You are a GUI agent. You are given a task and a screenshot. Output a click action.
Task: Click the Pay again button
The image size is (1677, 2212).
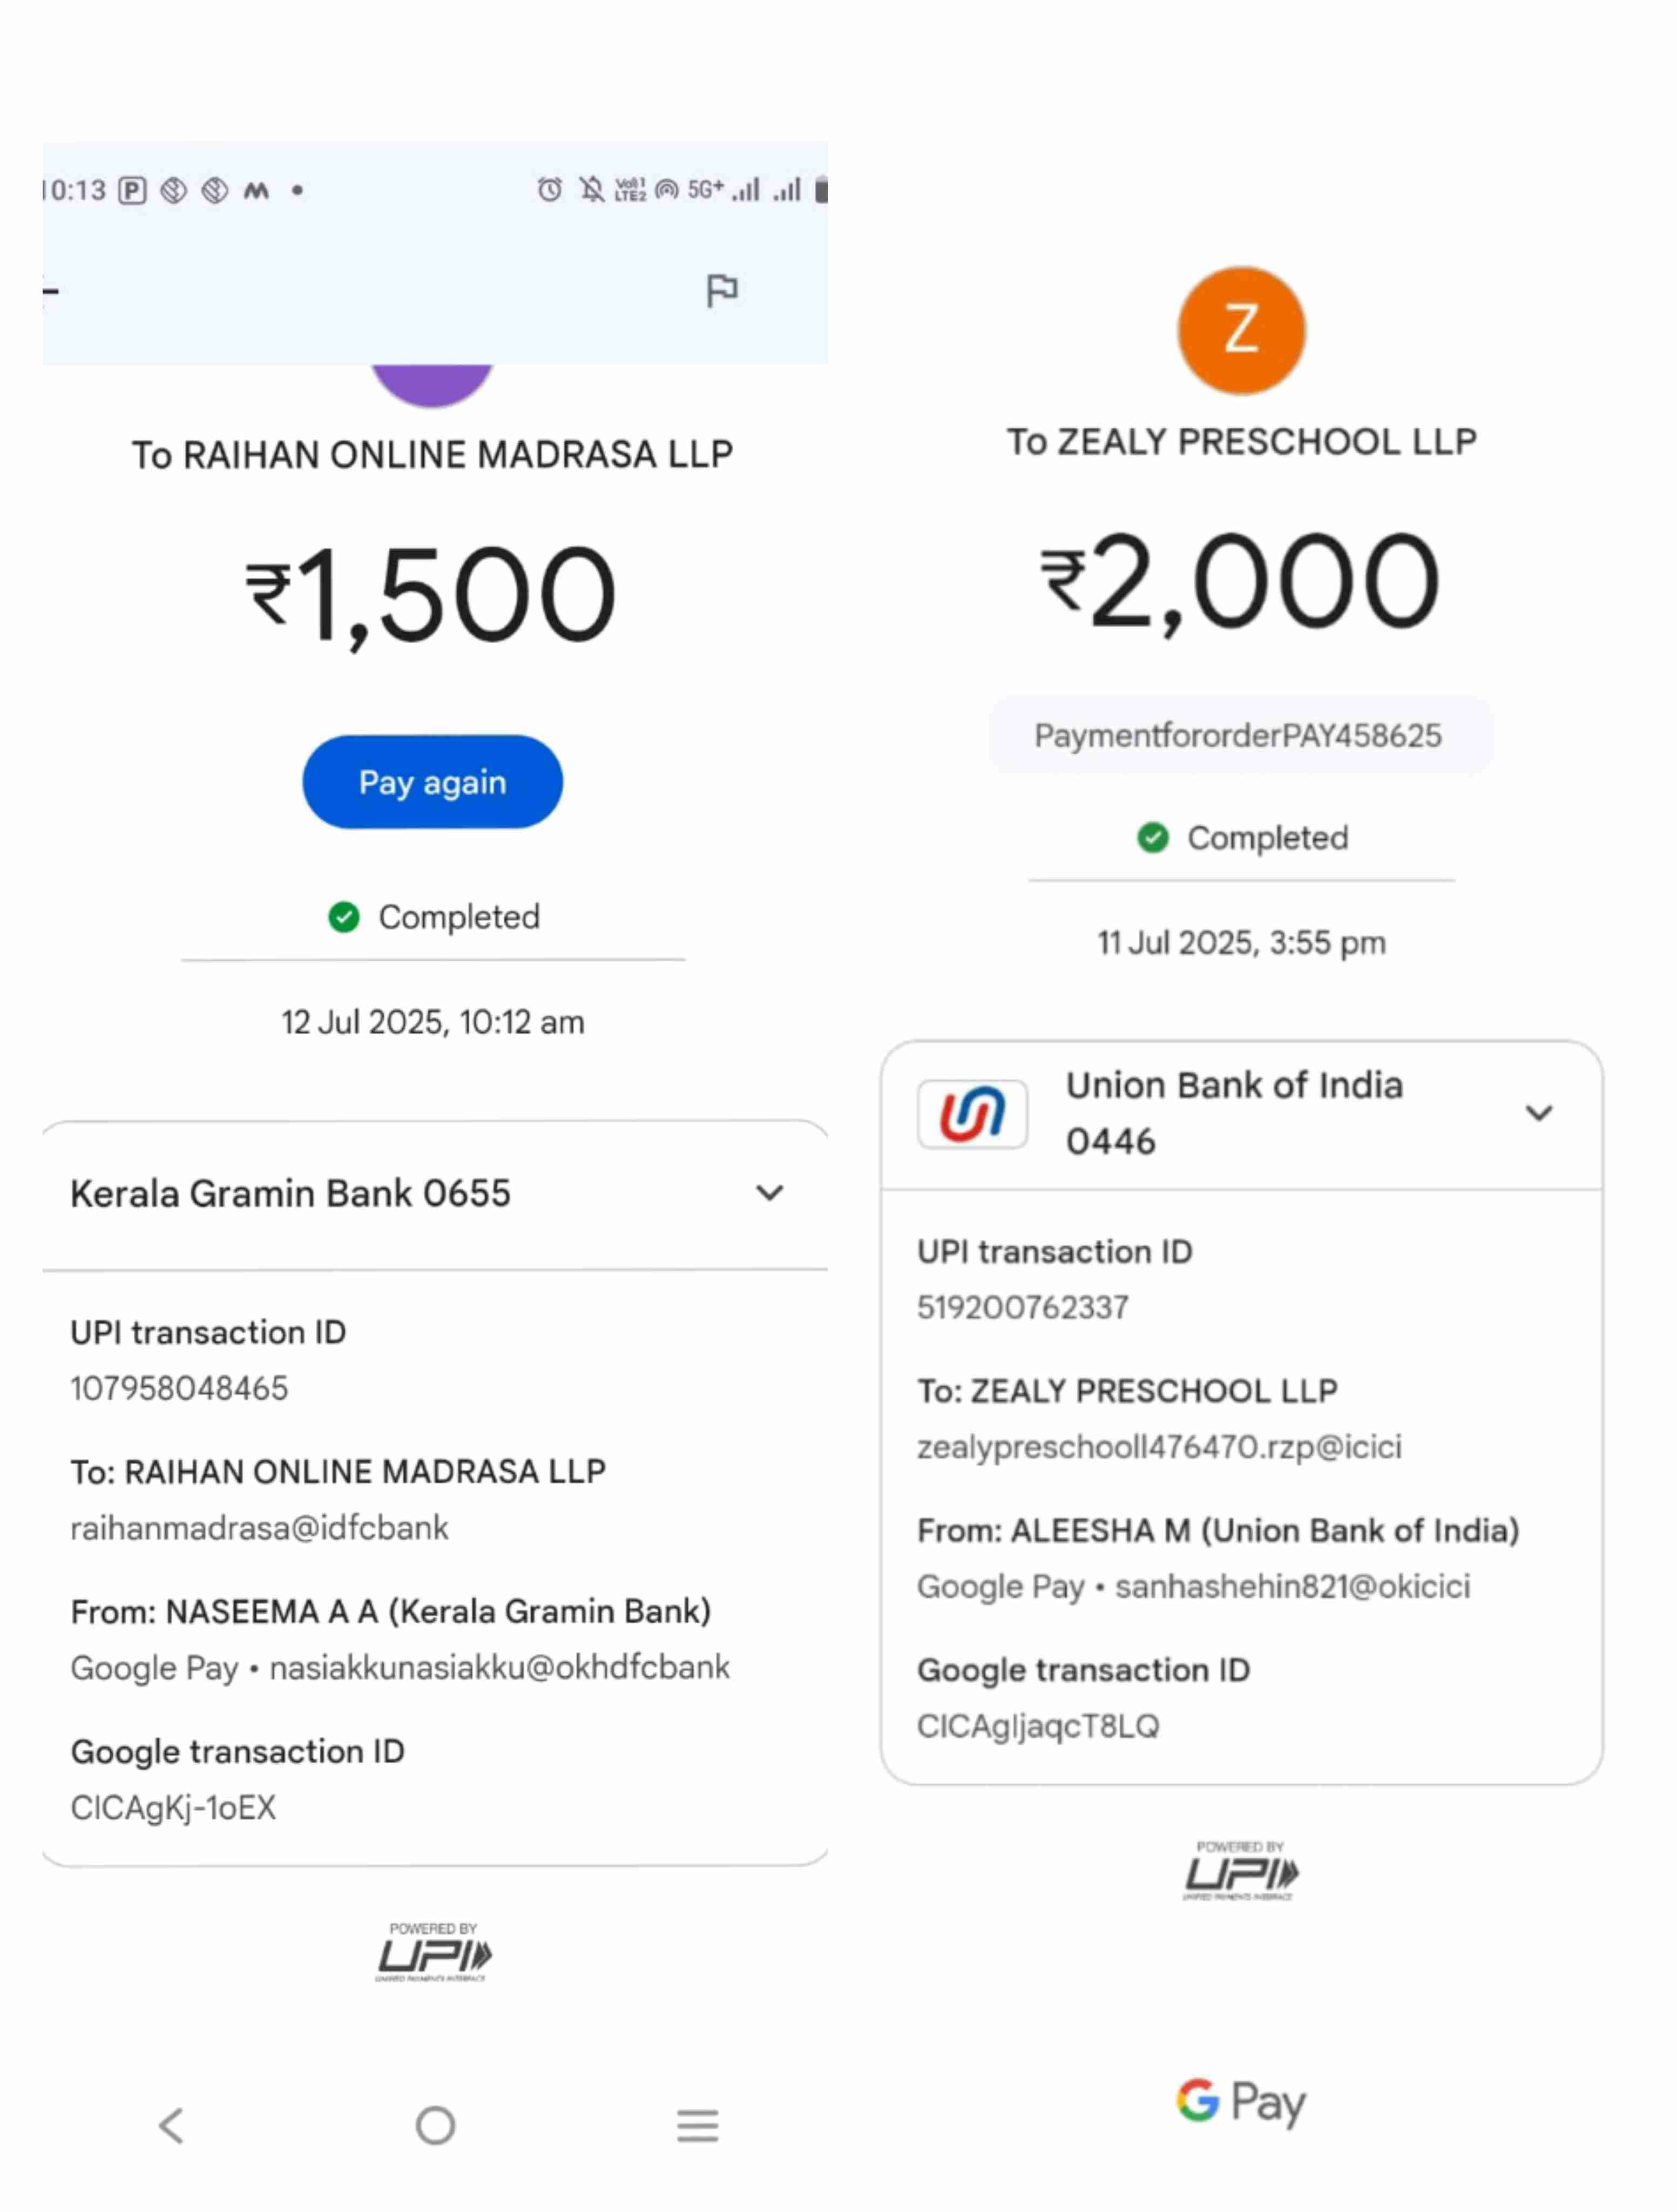click(432, 781)
